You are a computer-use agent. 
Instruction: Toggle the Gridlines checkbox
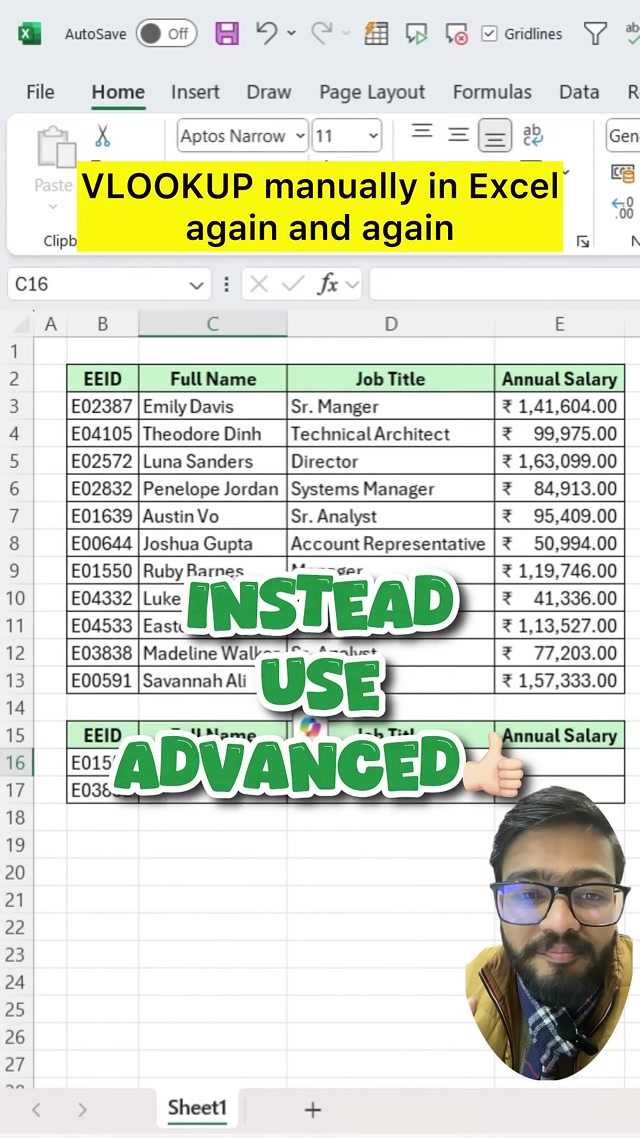pyautogui.click(x=489, y=34)
